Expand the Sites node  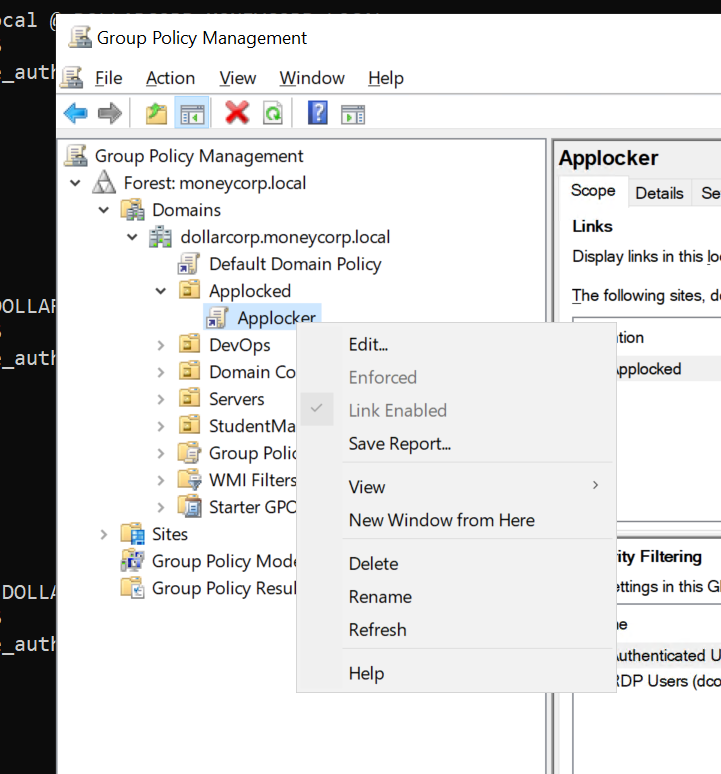[x=104, y=534]
